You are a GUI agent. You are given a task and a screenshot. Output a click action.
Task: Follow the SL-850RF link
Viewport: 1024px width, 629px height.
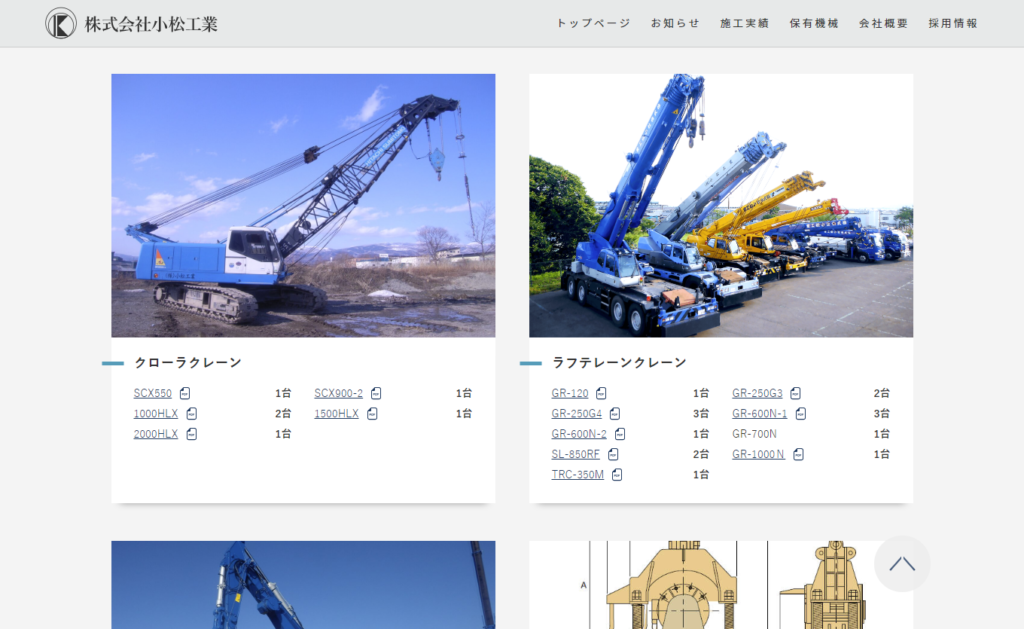pyautogui.click(x=575, y=454)
